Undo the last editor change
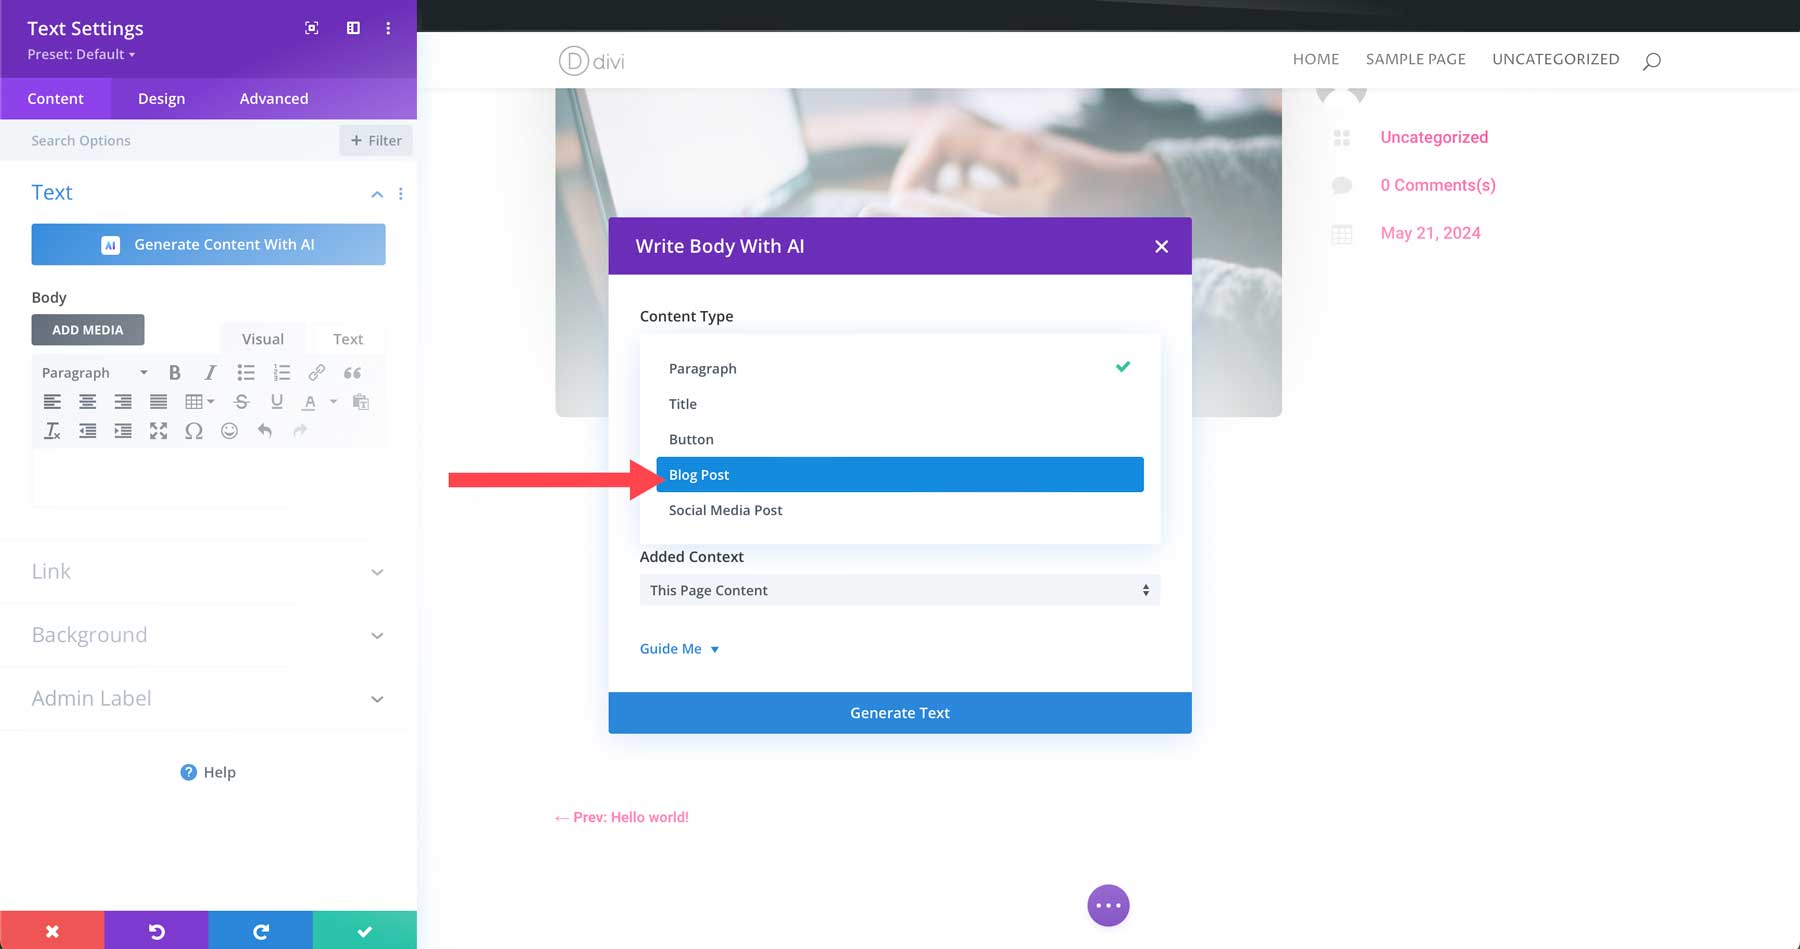Viewport: 1800px width, 949px height. click(264, 430)
